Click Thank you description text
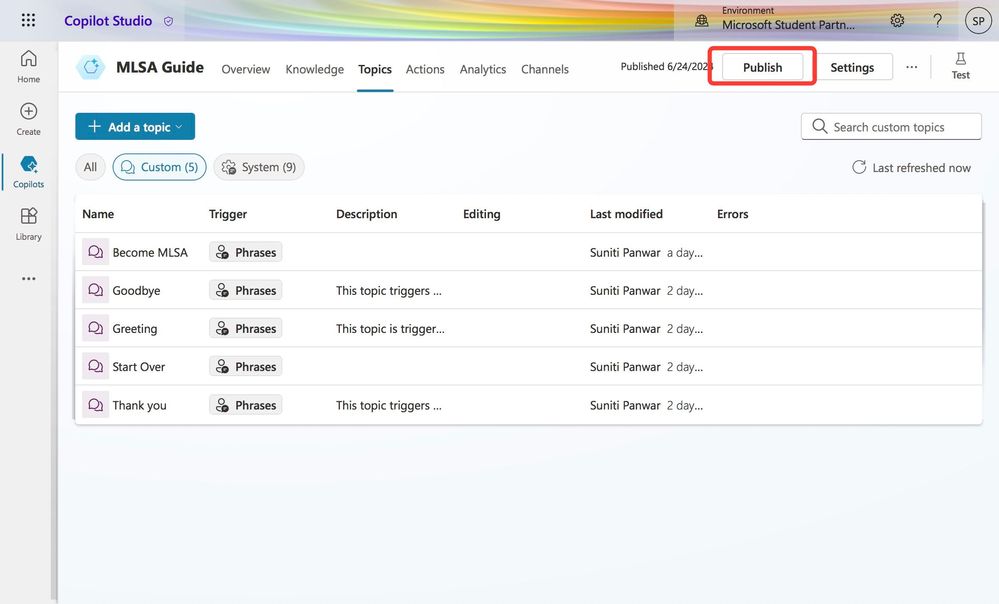This screenshot has height=604, width=999. point(389,405)
